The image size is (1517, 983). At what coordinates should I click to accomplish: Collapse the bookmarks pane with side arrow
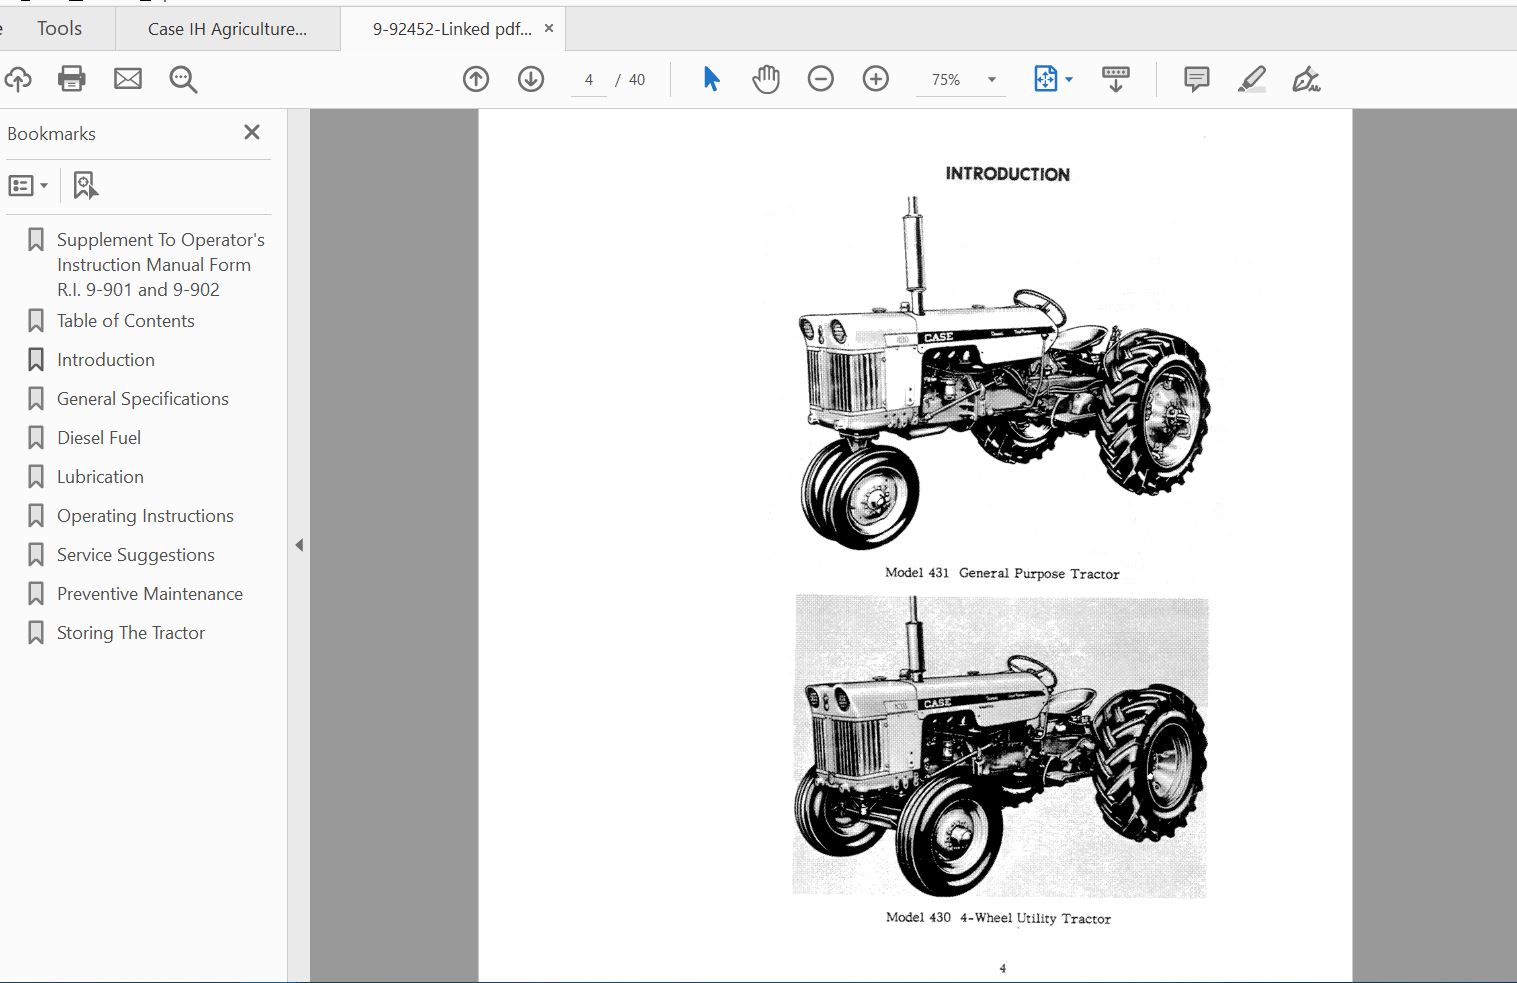coord(299,545)
